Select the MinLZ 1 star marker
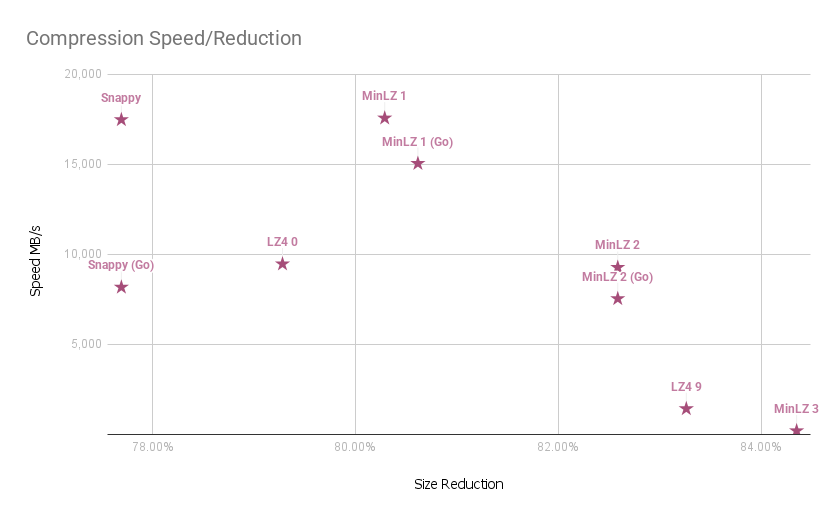Image resolution: width=836 pixels, height=518 pixels. click(384, 118)
